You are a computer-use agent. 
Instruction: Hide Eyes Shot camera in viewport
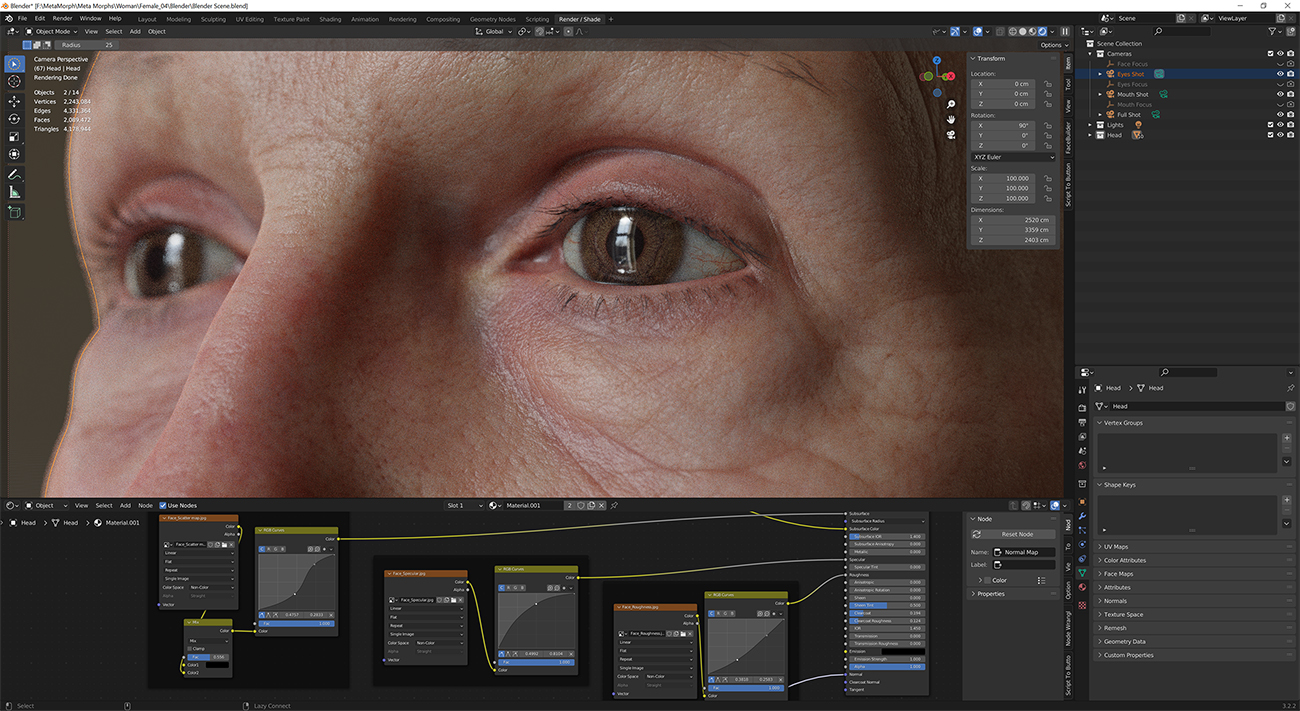point(1279,74)
